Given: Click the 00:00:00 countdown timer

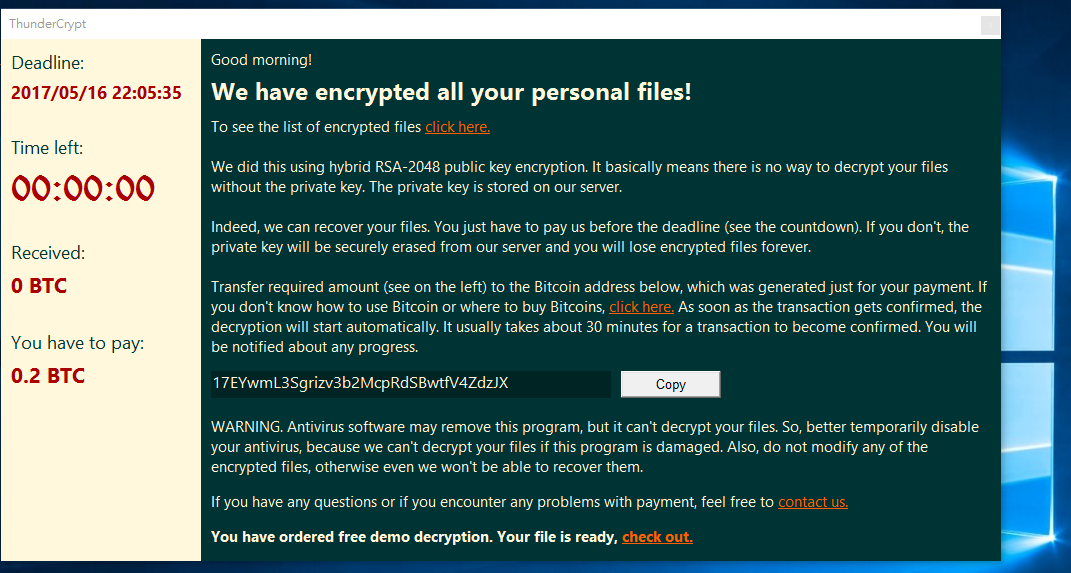Looking at the screenshot, I should pyautogui.click(x=83, y=189).
